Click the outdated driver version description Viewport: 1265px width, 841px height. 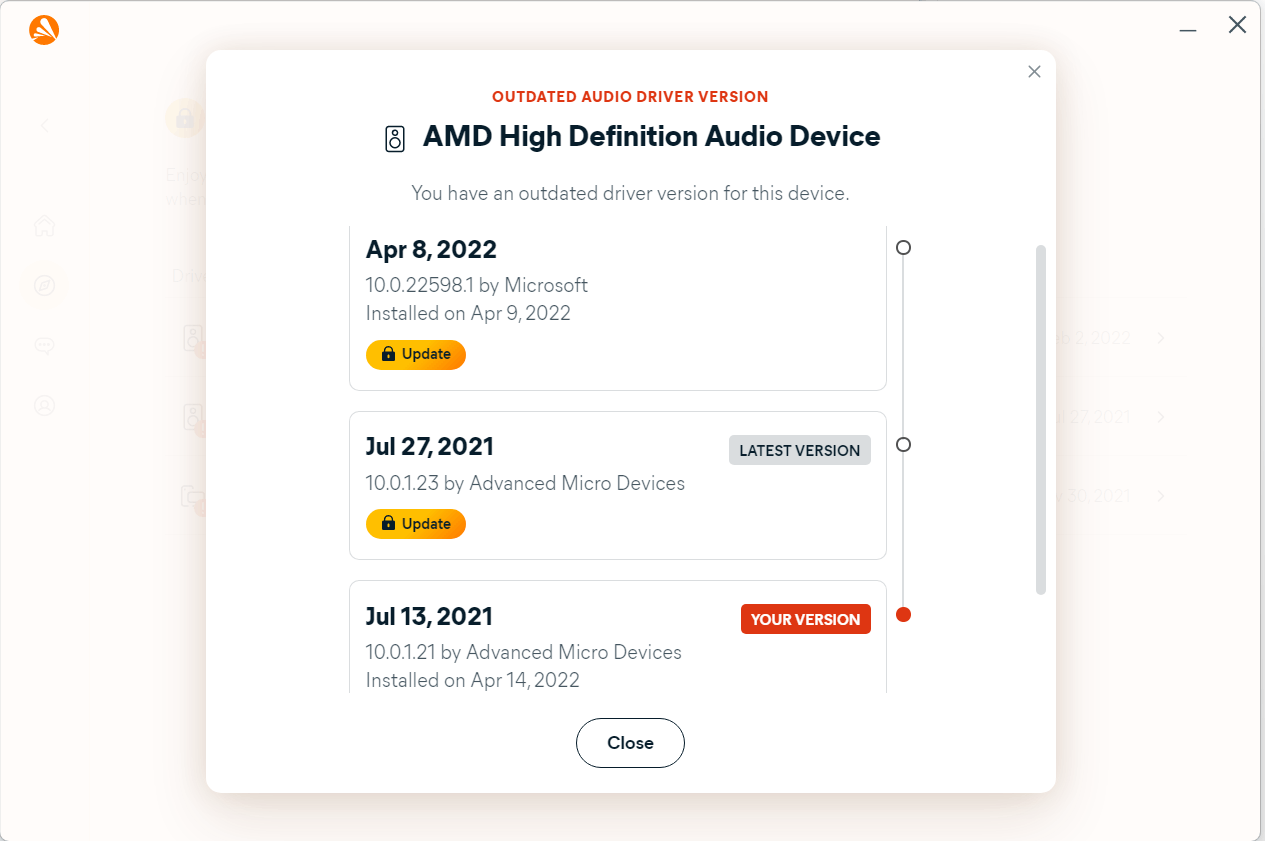click(630, 193)
